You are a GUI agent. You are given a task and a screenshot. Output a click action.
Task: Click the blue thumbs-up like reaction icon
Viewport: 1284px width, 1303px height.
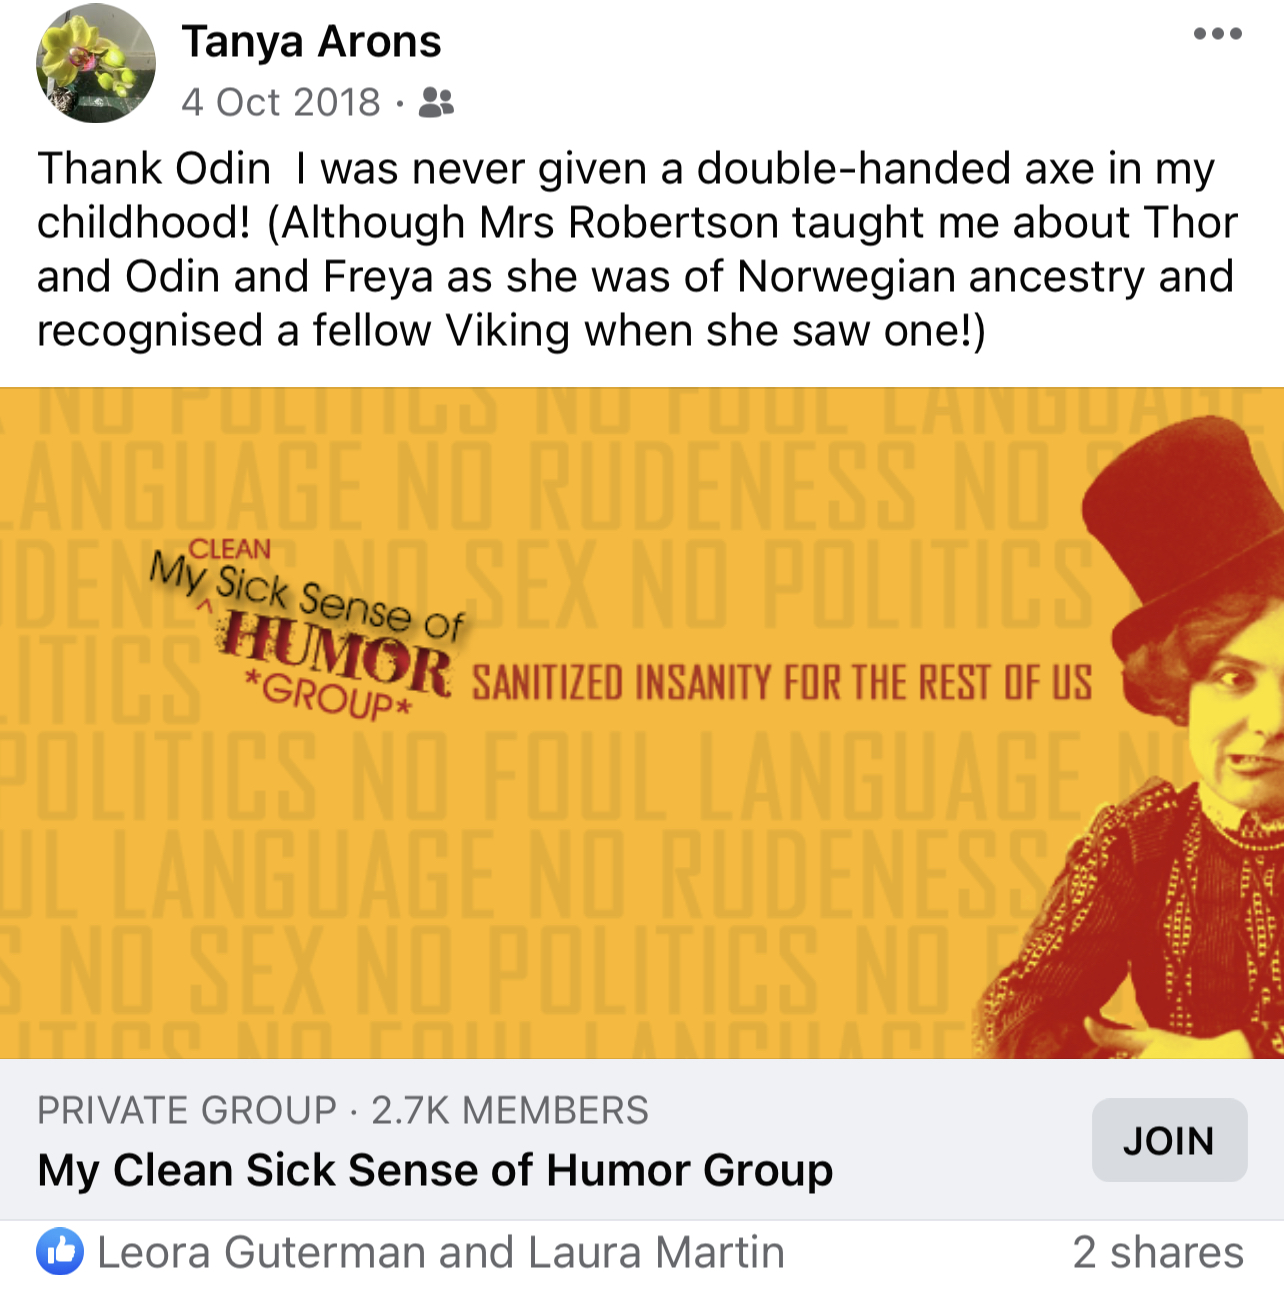pos(60,1252)
